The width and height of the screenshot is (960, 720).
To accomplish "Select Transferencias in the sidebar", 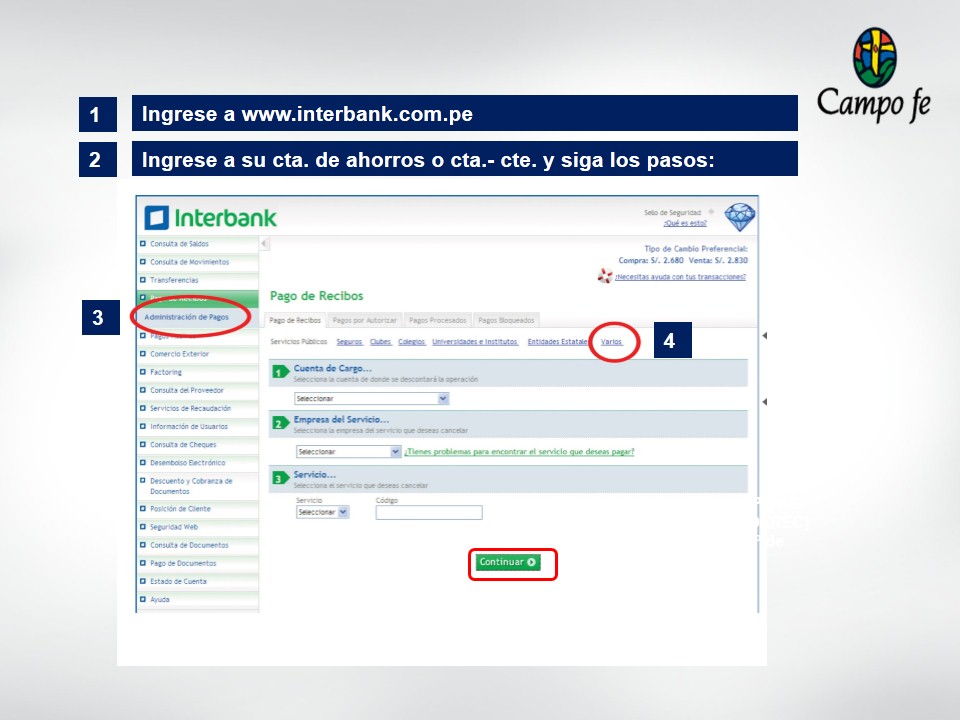I will coord(174,280).
